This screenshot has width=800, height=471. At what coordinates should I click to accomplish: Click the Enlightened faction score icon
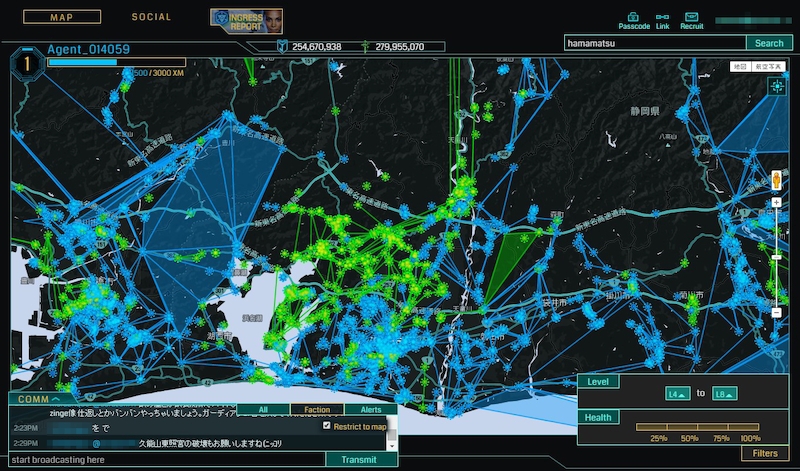pos(365,47)
